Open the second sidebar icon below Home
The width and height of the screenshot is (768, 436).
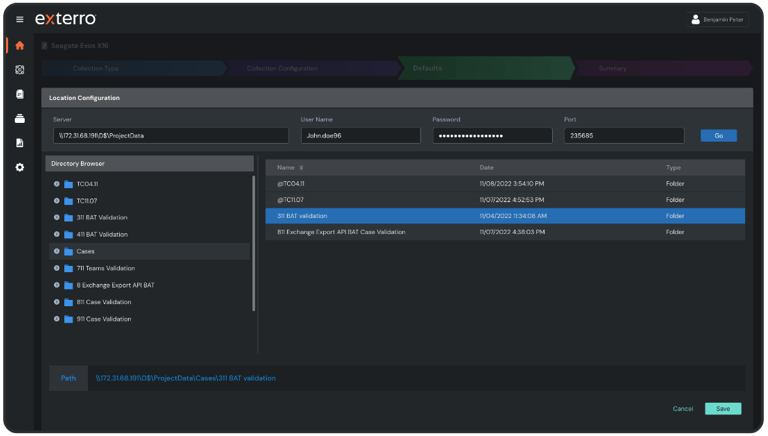(20, 70)
